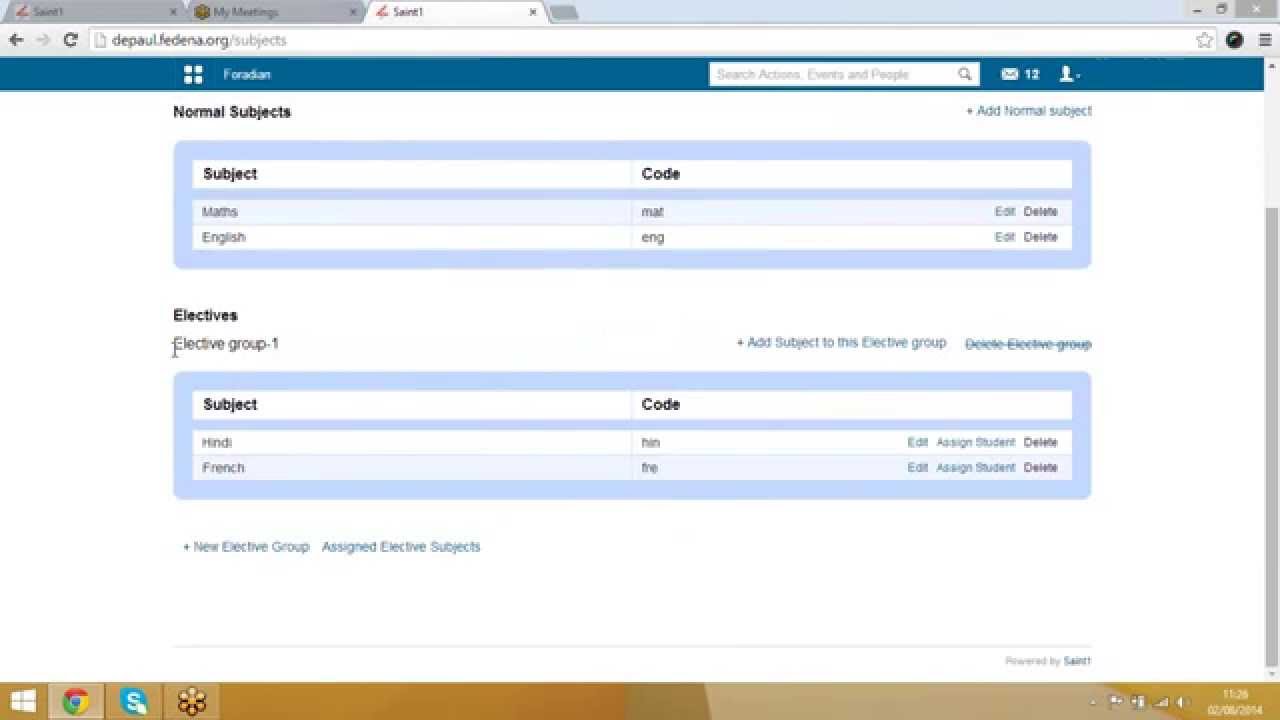1280x720 pixels.
Task: Click the message count 12
Action: pyautogui.click(x=1032, y=74)
